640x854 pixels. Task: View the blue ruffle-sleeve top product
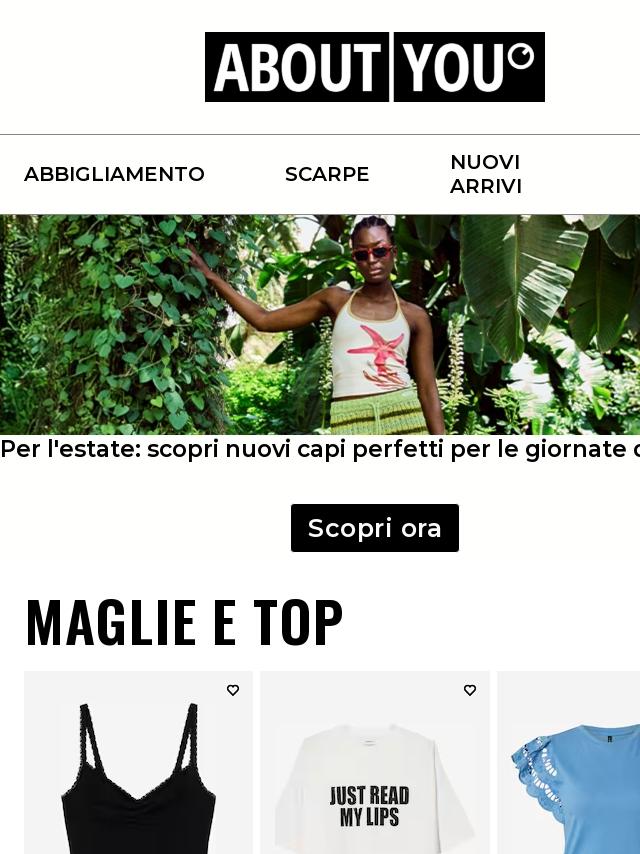(569, 762)
